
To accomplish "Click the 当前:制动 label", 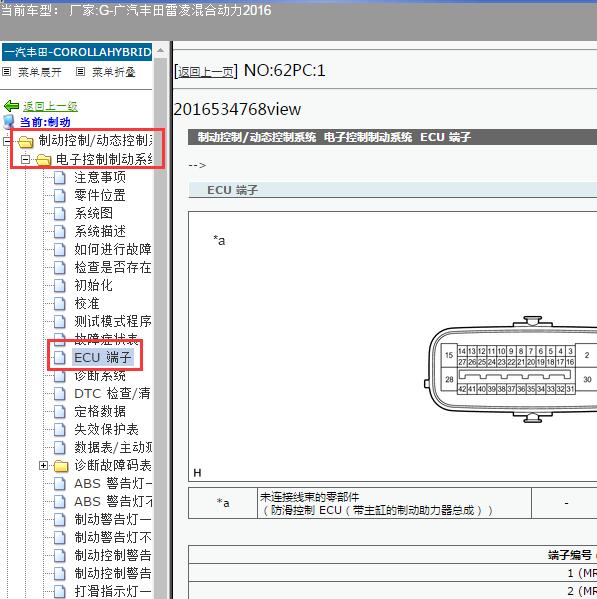I will 45,122.
